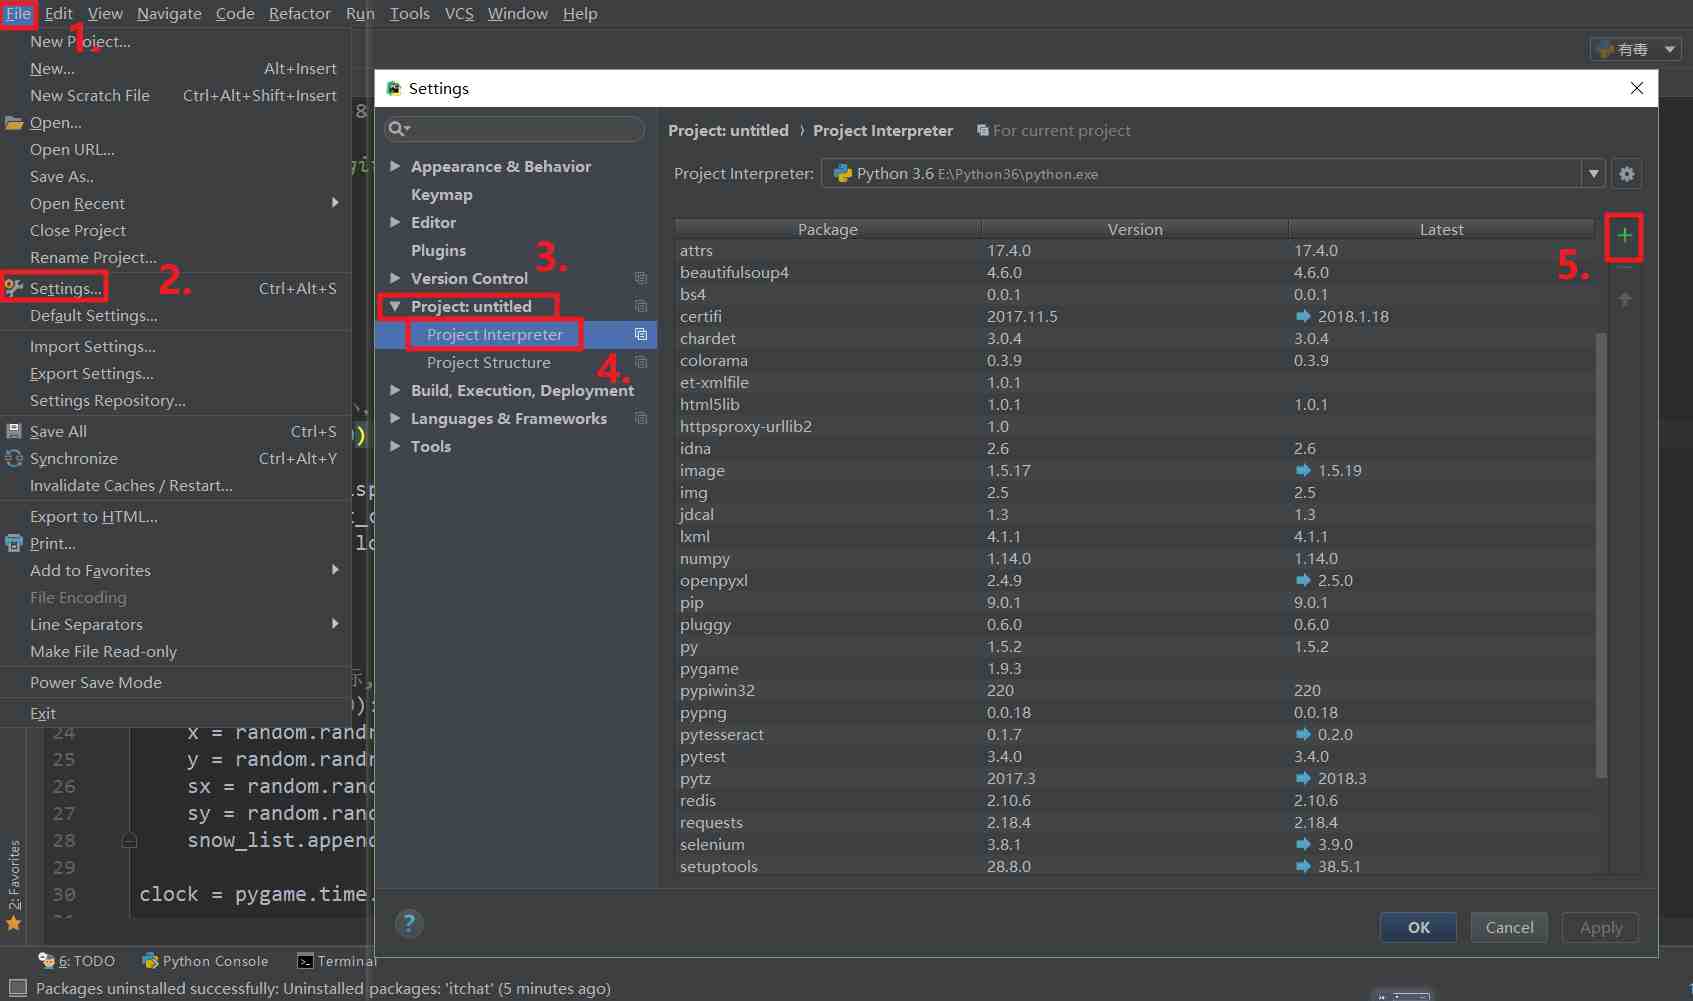
Task: Open the run configuration dropdown at top right
Action: click(x=1669, y=49)
